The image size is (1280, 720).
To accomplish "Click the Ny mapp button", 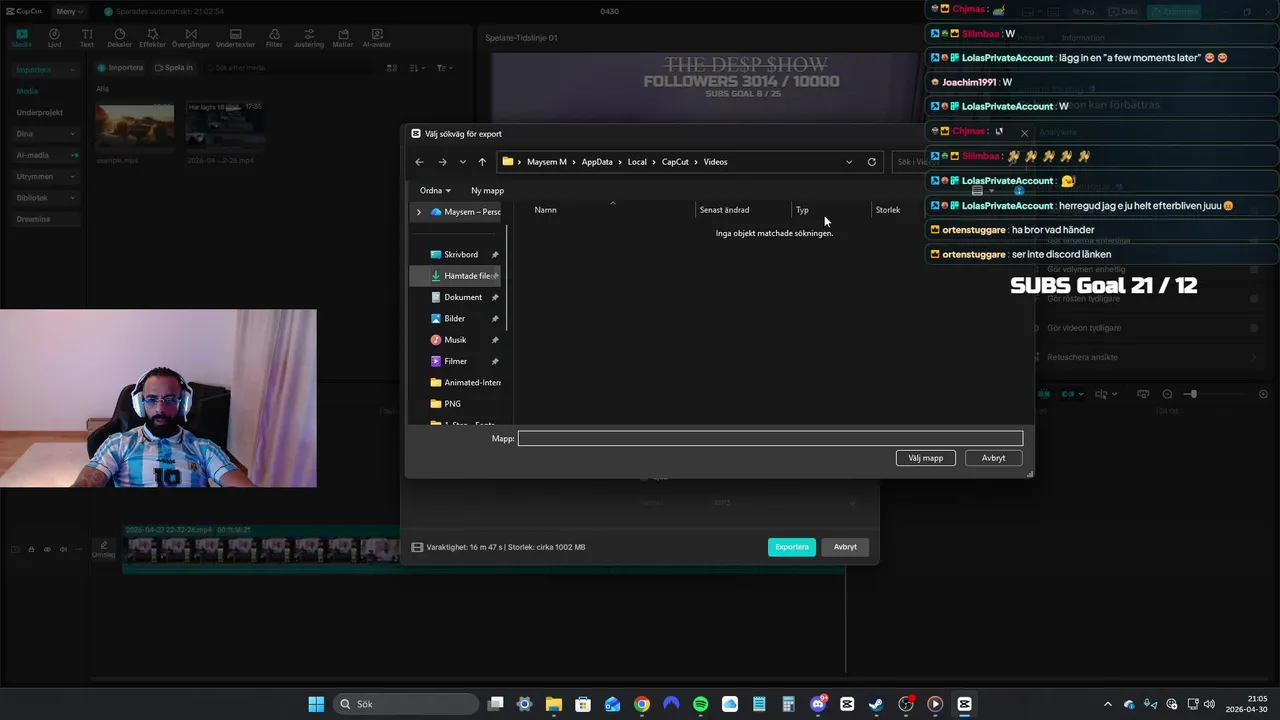I will click(487, 190).
